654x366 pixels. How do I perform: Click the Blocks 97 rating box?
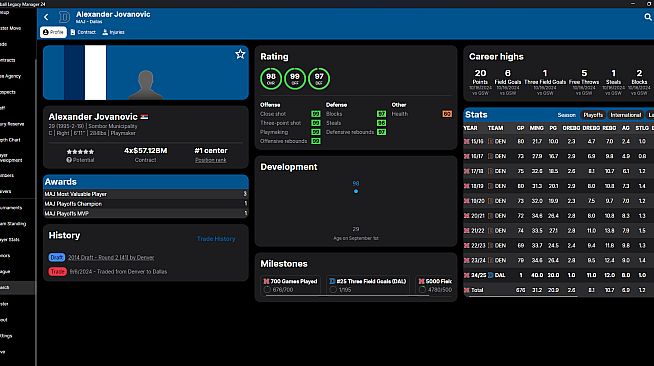(x=381, y=114)
